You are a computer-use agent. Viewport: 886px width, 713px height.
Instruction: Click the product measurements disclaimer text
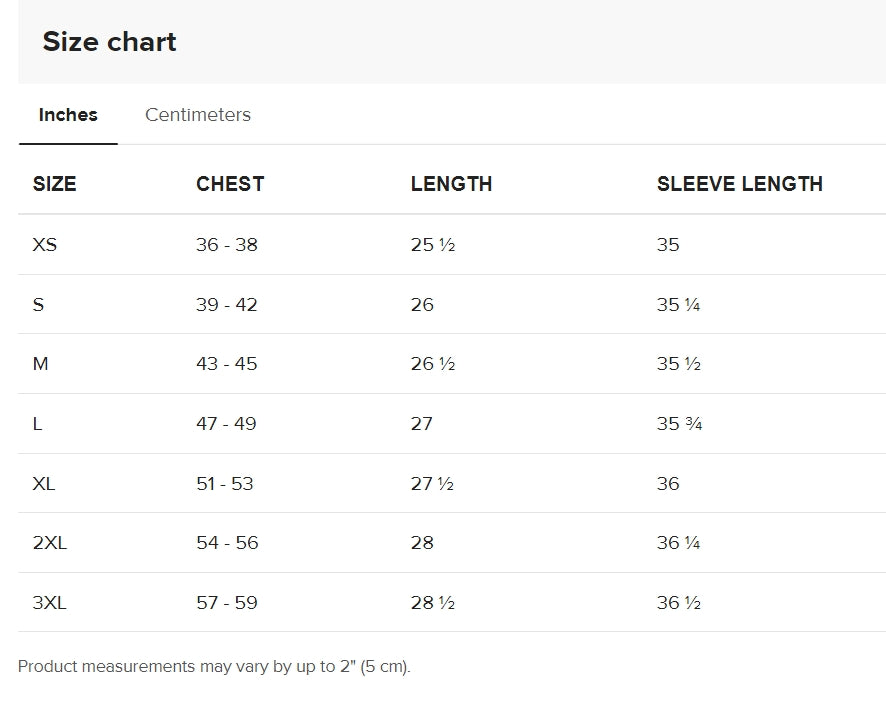(214, 666)
